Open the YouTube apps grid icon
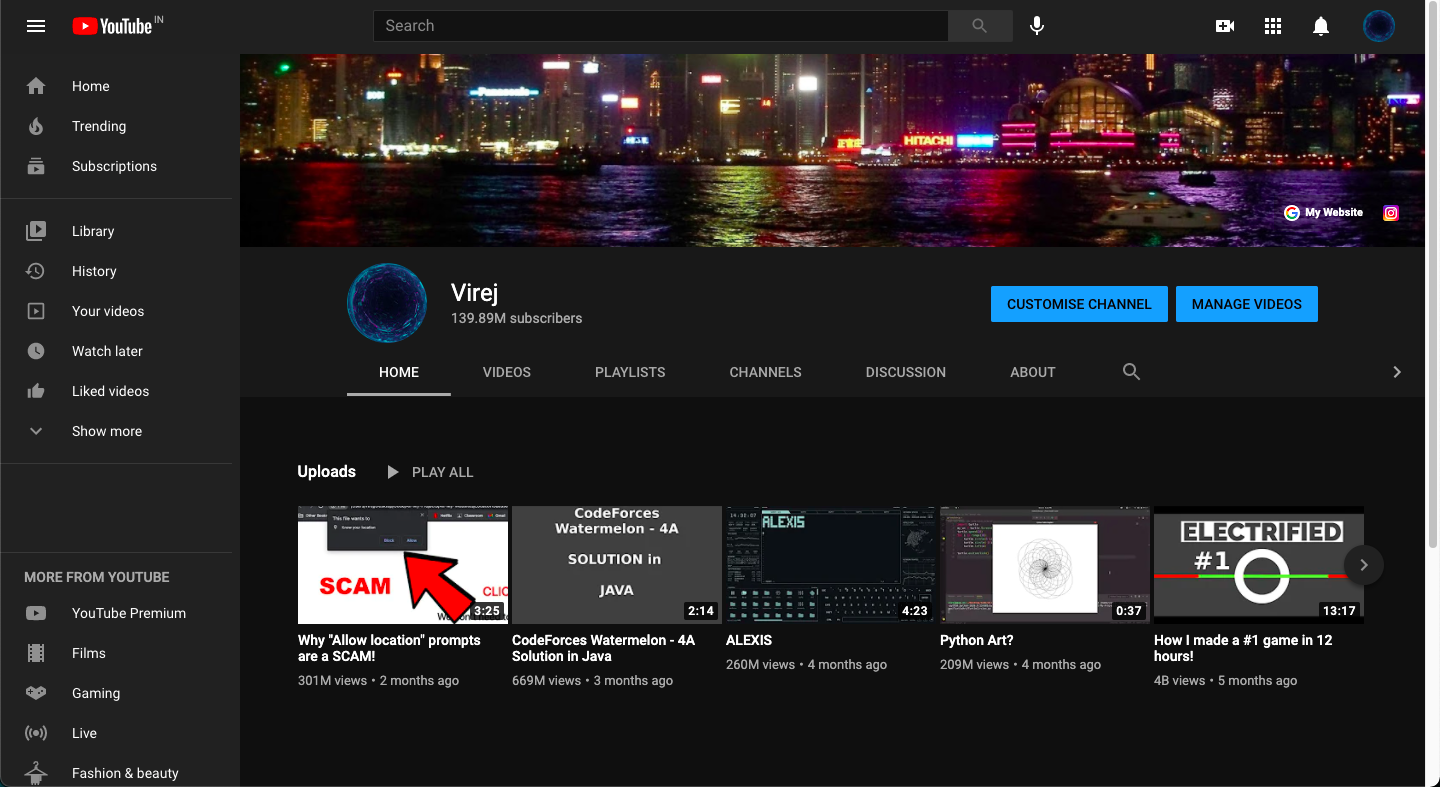This screenshot has width=1440, height=787. pyautogui.click(x=1272, y=25)
